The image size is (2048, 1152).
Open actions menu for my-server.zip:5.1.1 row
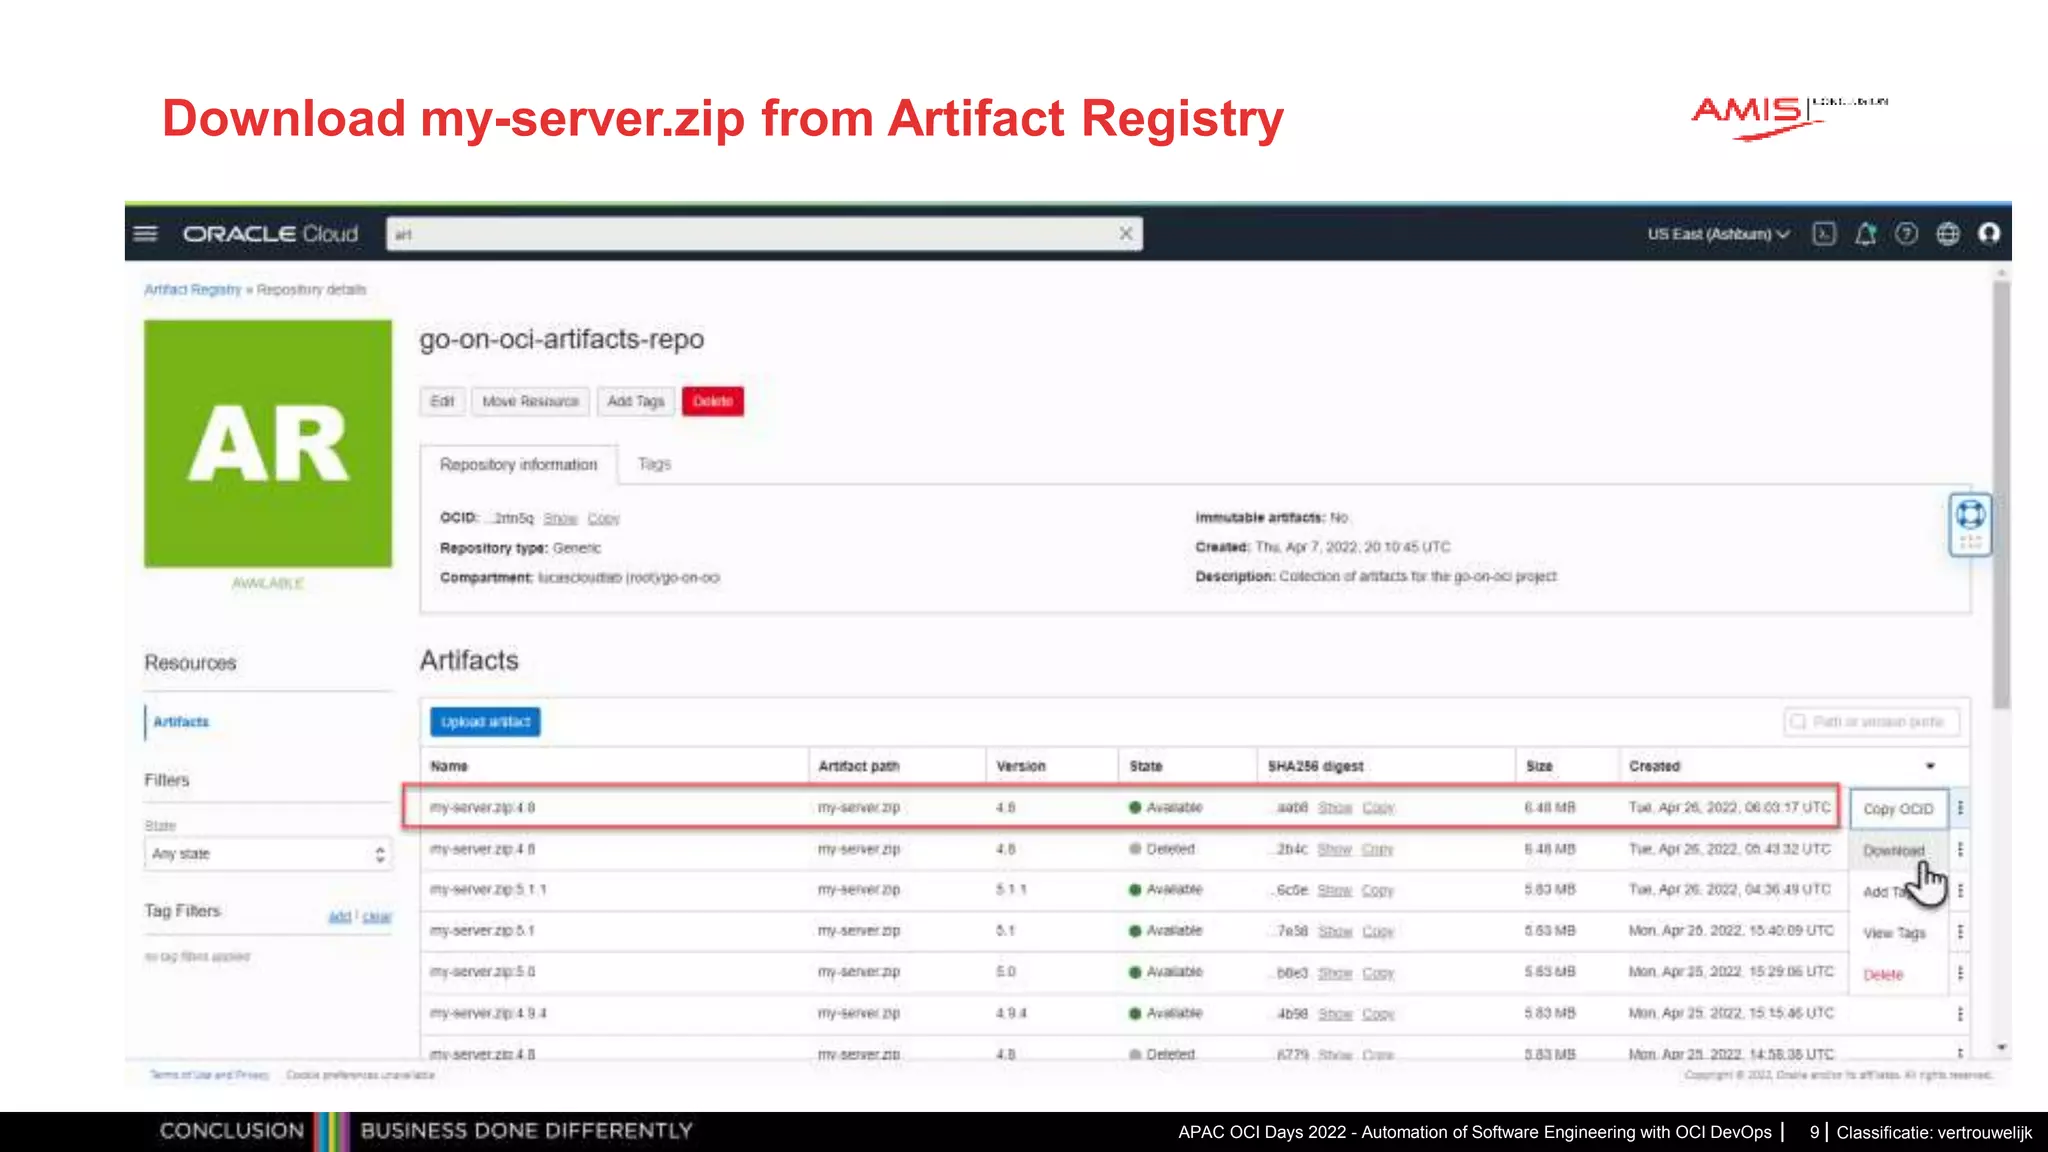[1960, 890]
